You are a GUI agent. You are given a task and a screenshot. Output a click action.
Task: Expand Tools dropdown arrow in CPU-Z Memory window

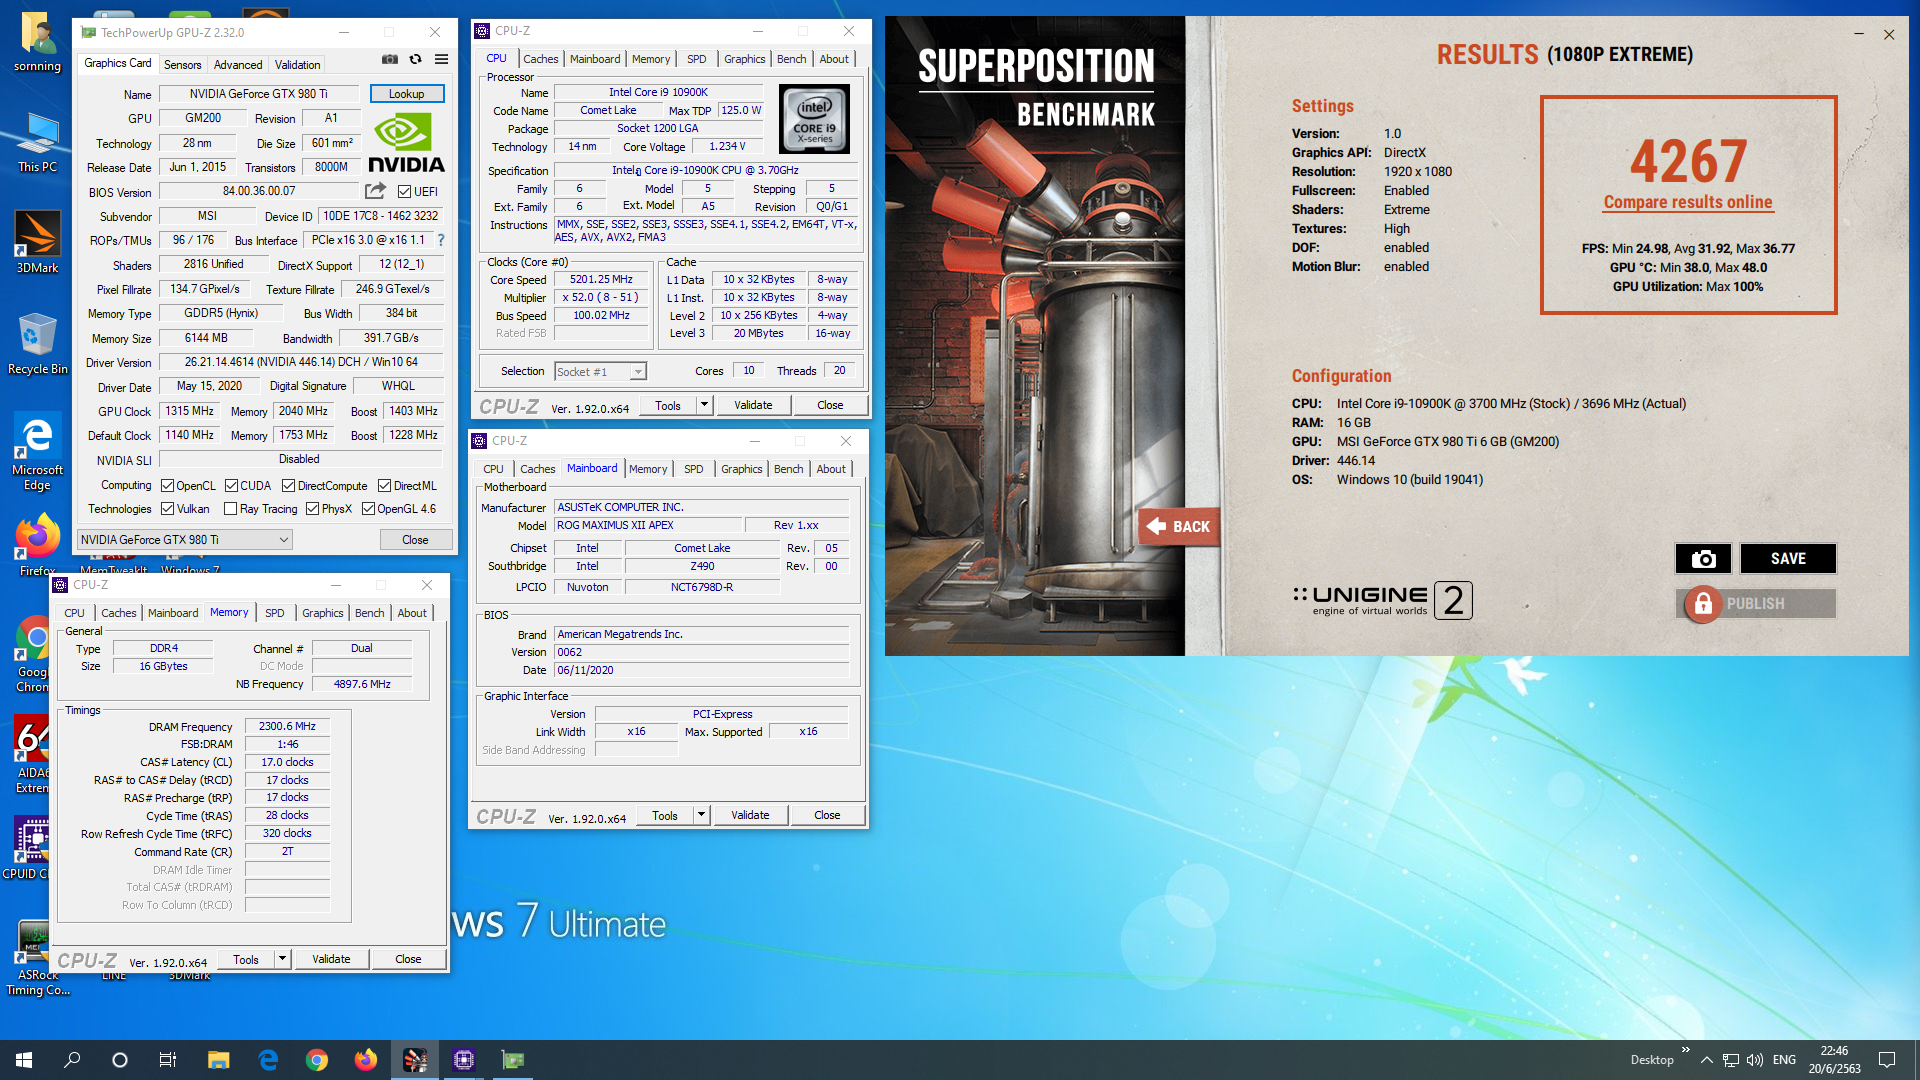coord(282,959)
